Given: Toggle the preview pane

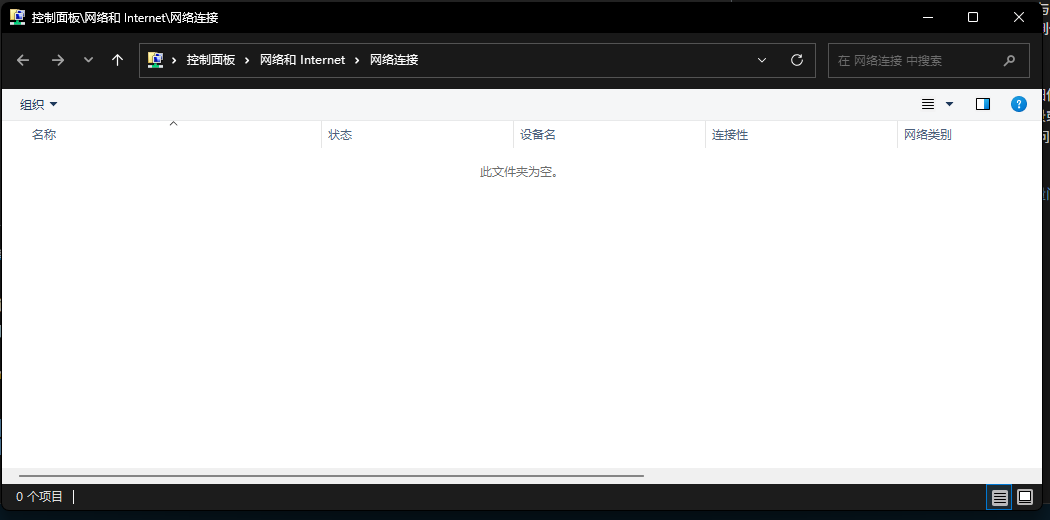Looking at the screenshot, I should (x=983, y=104).
